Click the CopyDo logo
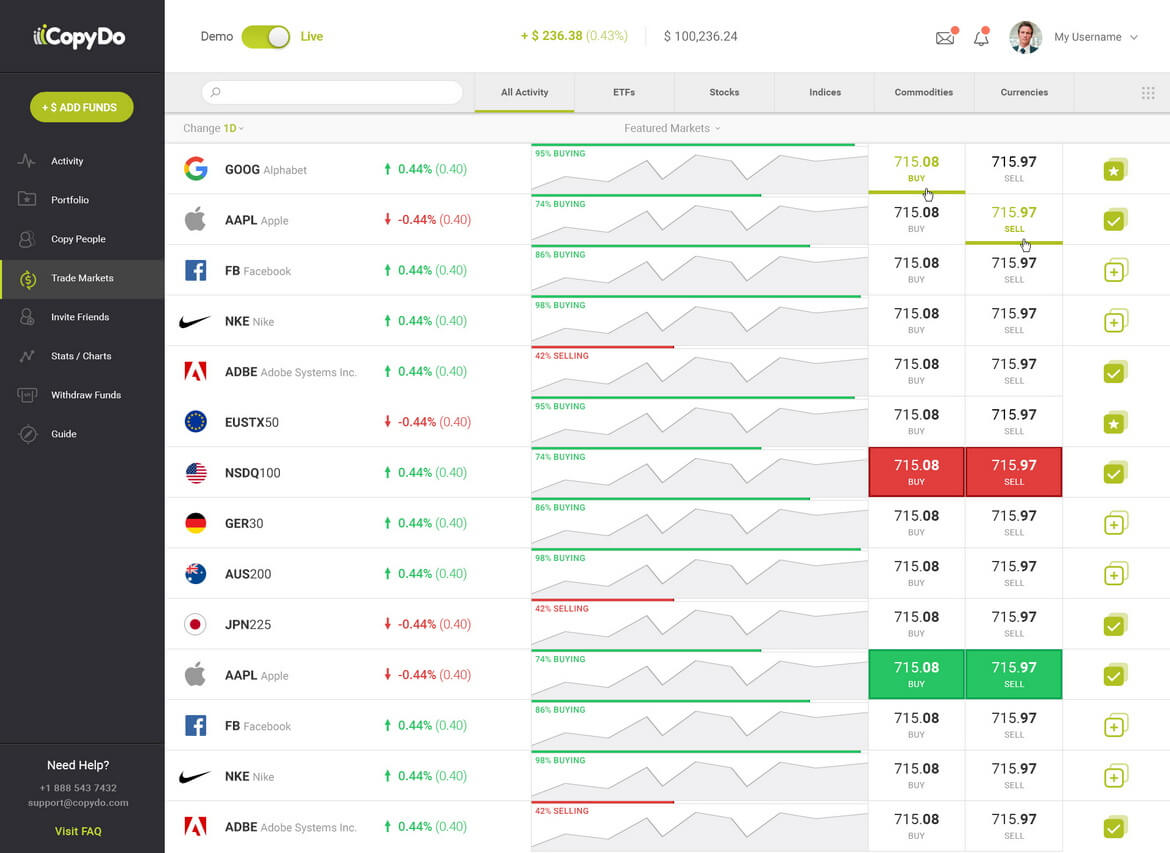The width and height of the screenshot is (1170, 853). click(x=78, y=36)
